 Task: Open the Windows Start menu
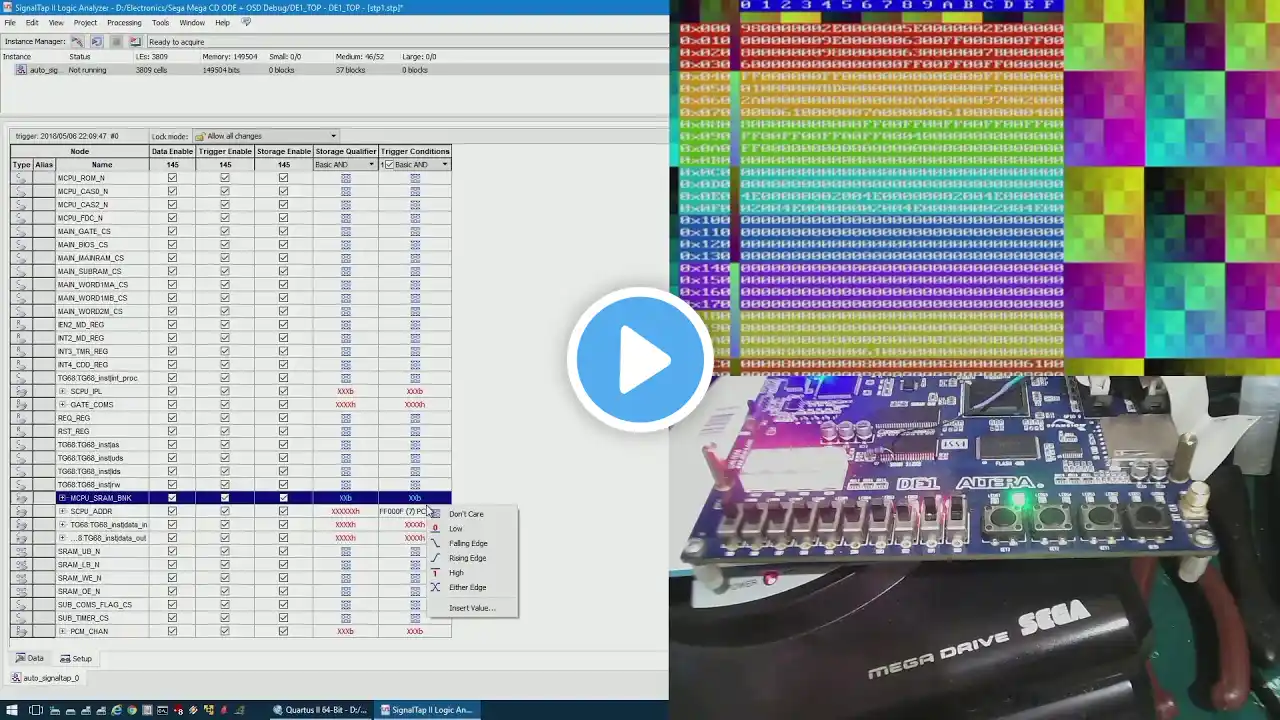(11, 710)
